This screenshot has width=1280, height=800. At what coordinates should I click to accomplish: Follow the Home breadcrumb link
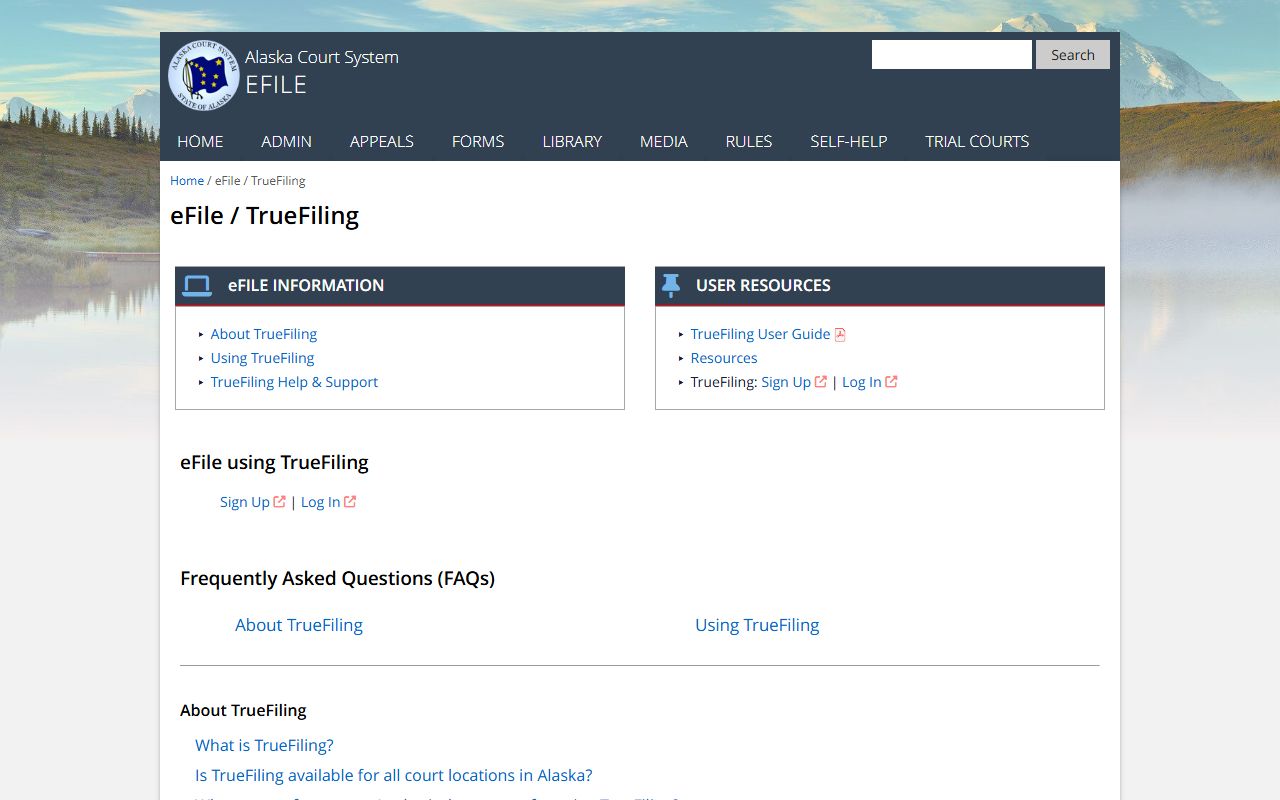click(187, 181)
